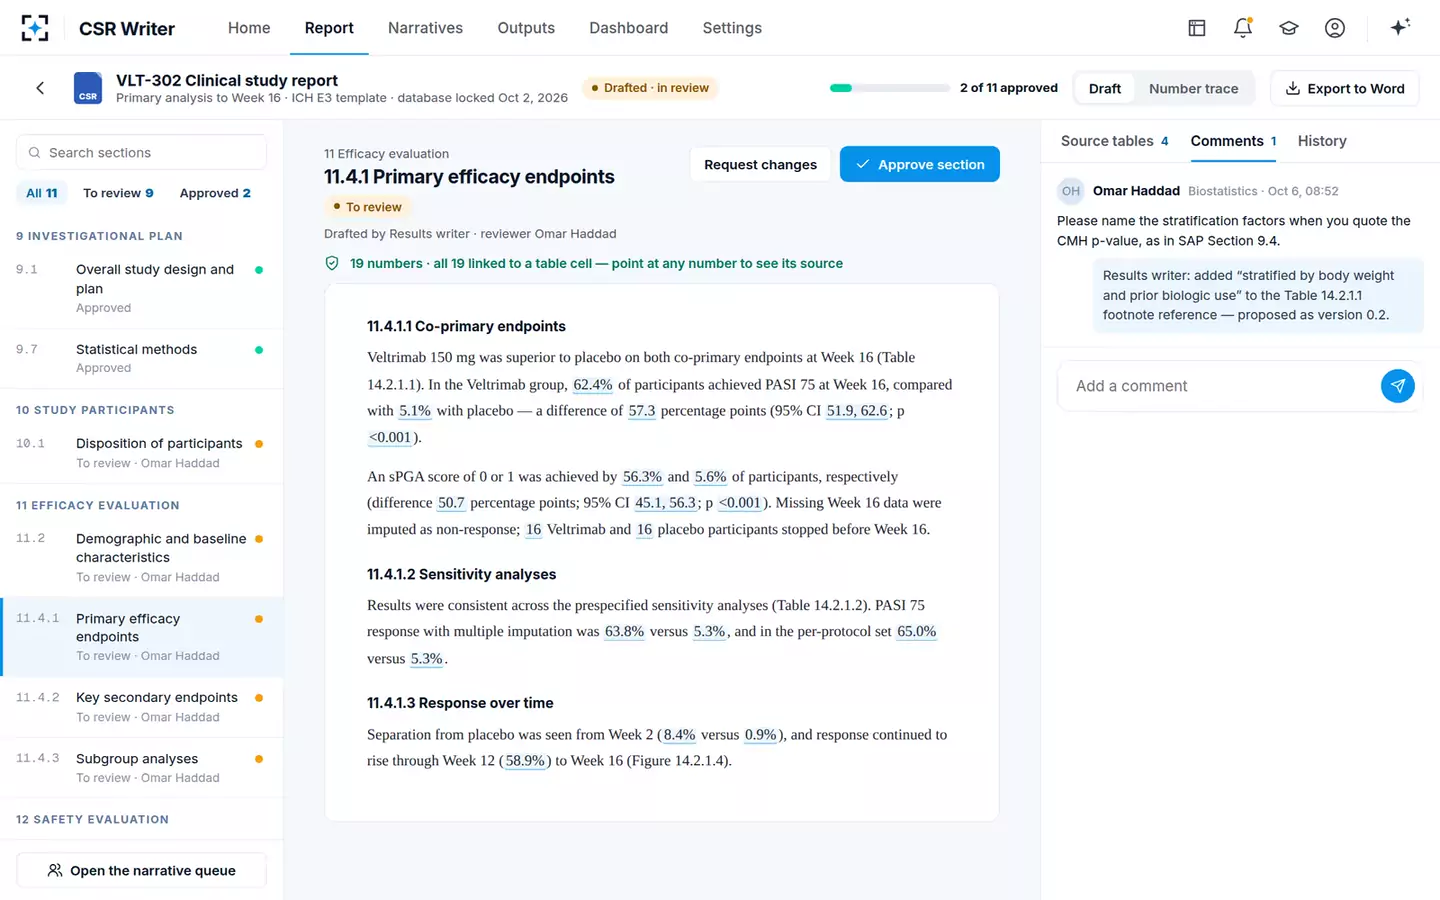This screenshot has width=1440, height=900.
Task: Click the linked number 58.9%
Action: (525, 761)
